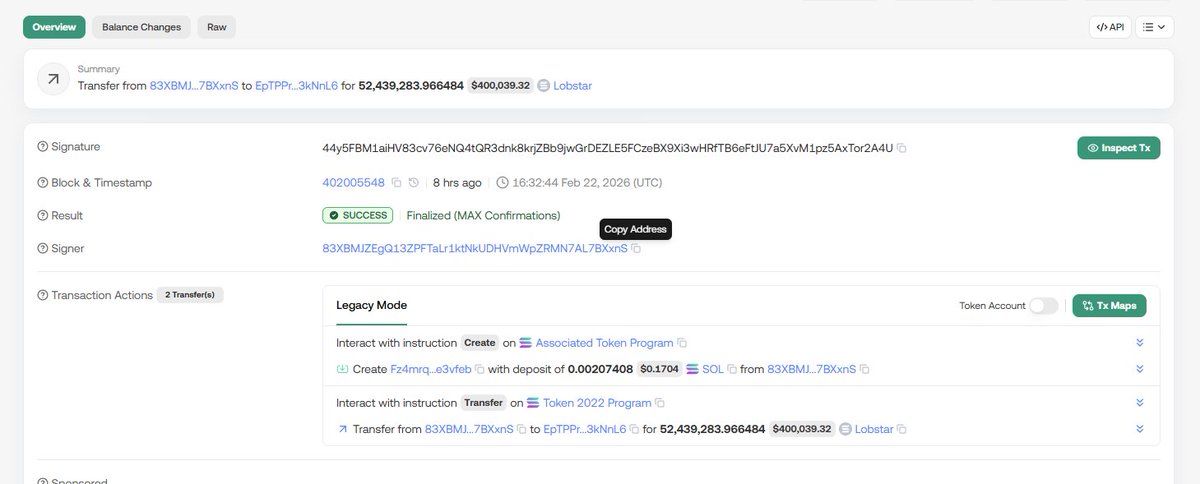Copy 83XBMJ...7BXxnS address in the Create row

pyautogui.click(x=865, y=369)
